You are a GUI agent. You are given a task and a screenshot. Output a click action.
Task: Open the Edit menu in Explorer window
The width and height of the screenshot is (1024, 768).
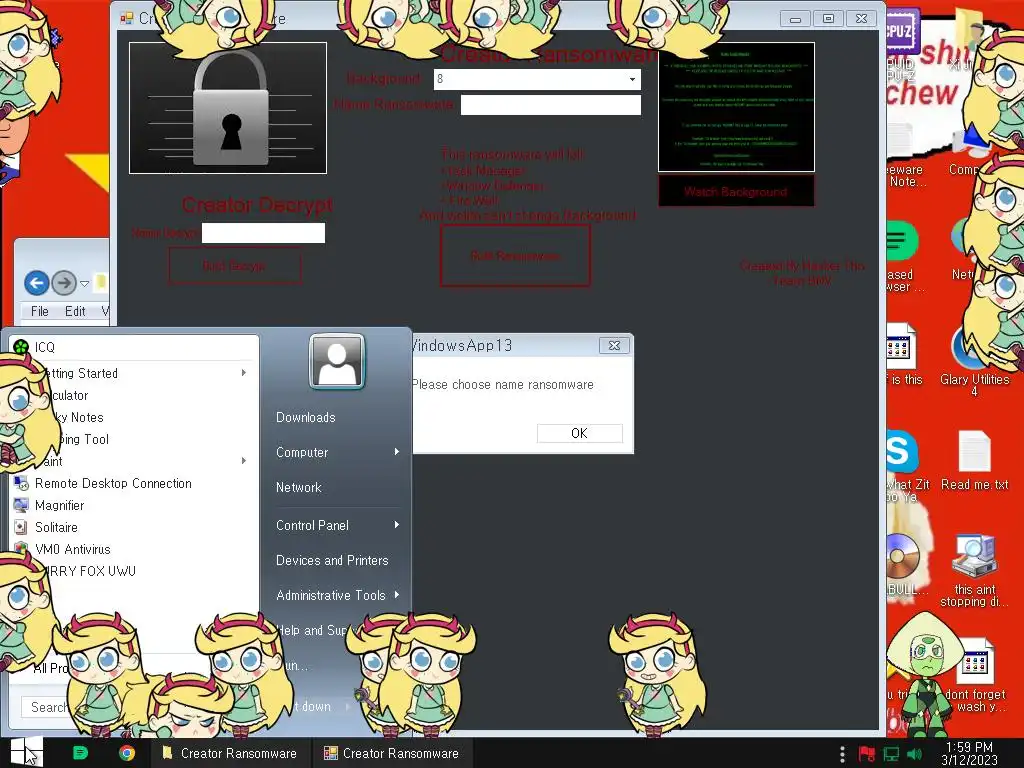point(74,312)
